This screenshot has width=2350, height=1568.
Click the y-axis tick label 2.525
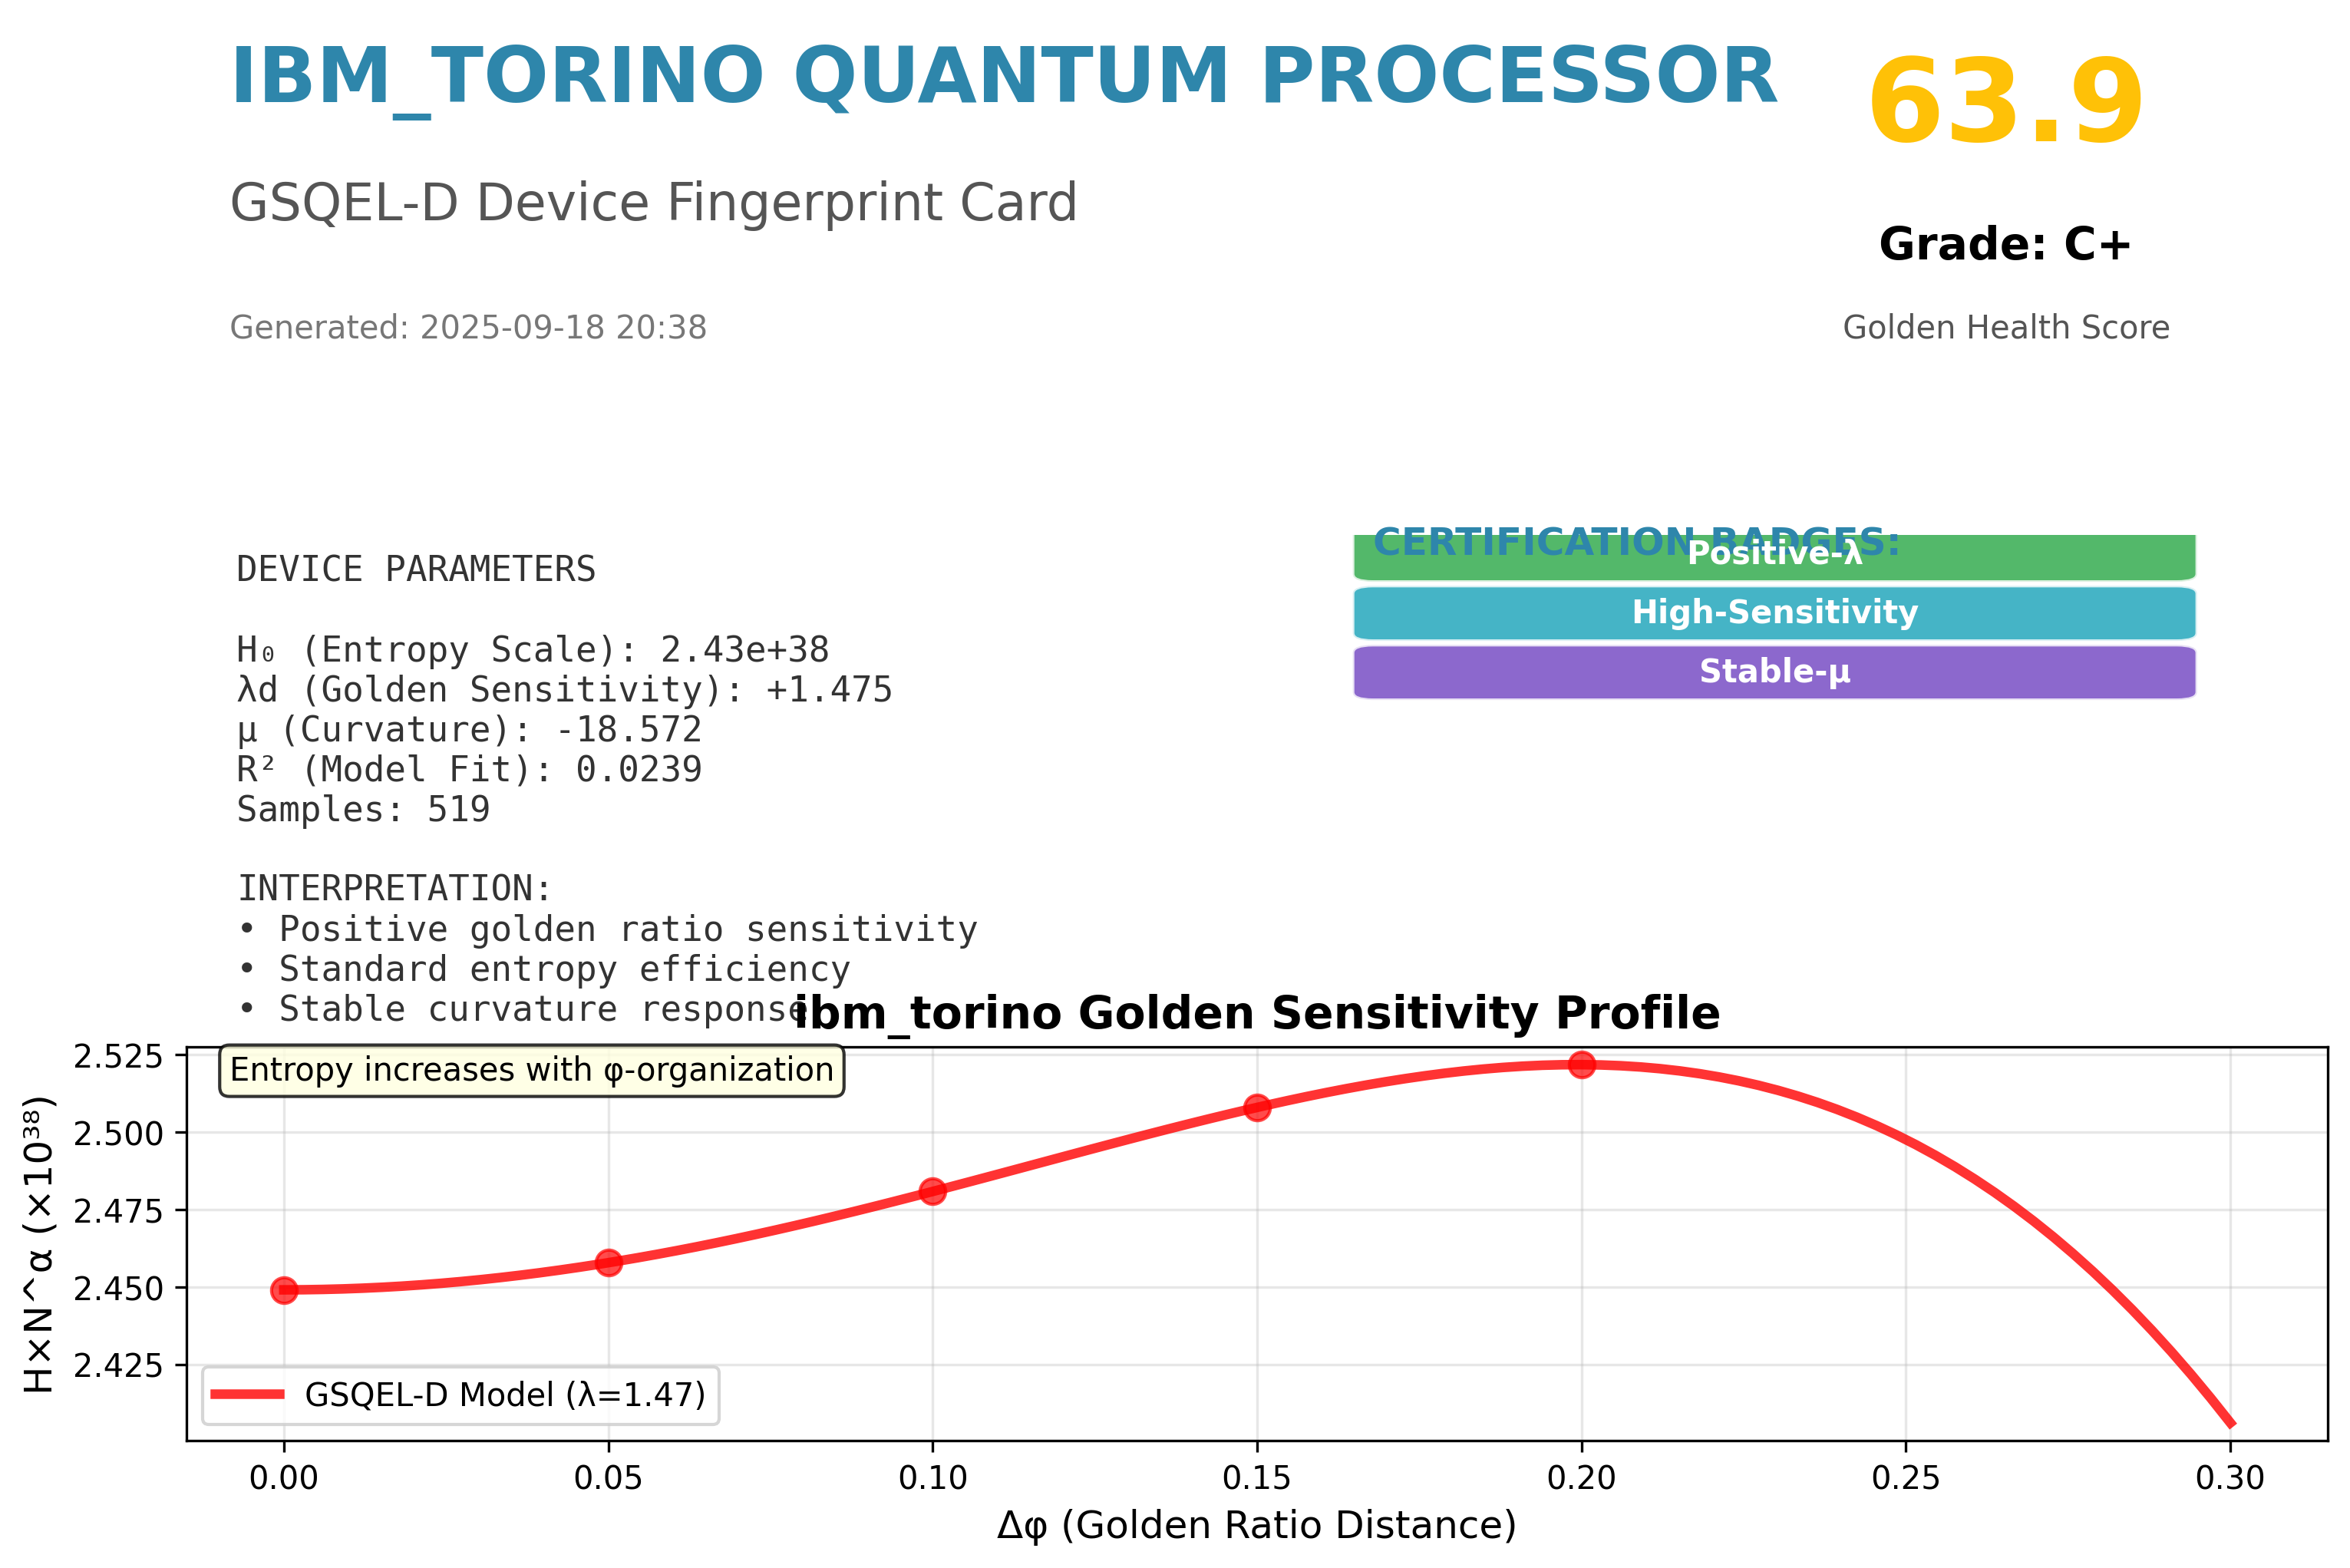pos(118,1056)
